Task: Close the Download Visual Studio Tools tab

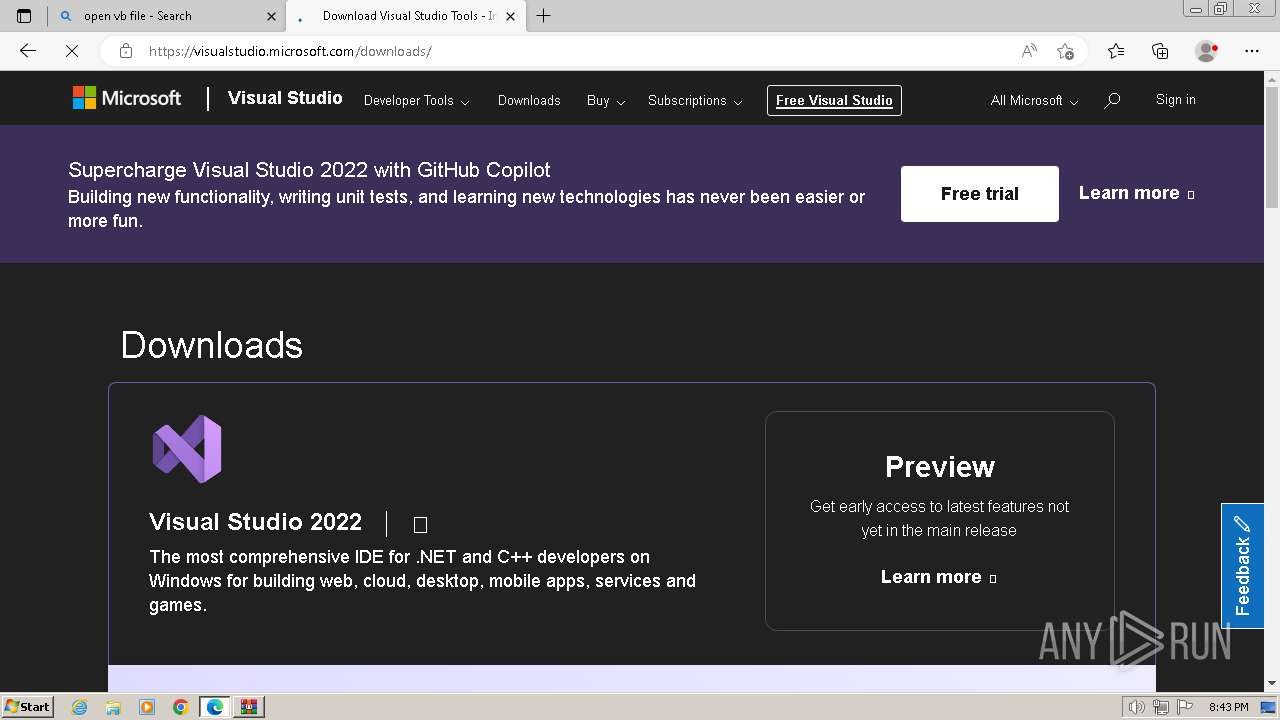Action: point(510,16)
